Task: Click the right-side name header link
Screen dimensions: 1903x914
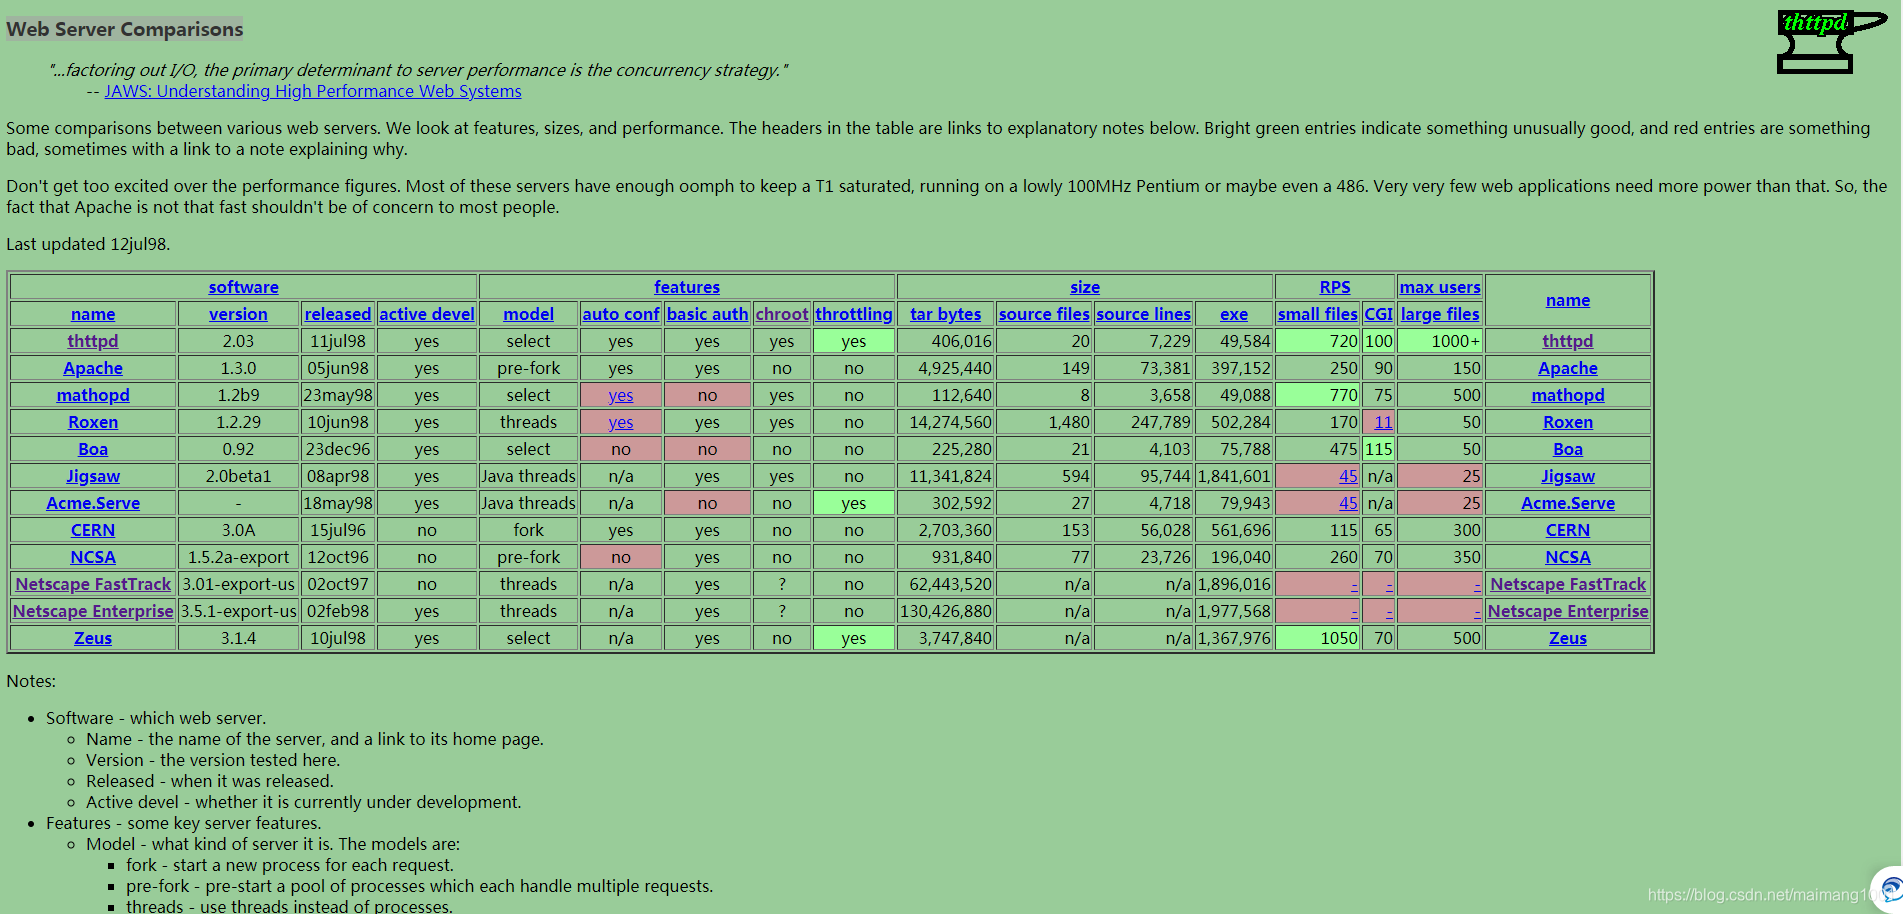Action: pyautogui.click(x=1568, y=300)
